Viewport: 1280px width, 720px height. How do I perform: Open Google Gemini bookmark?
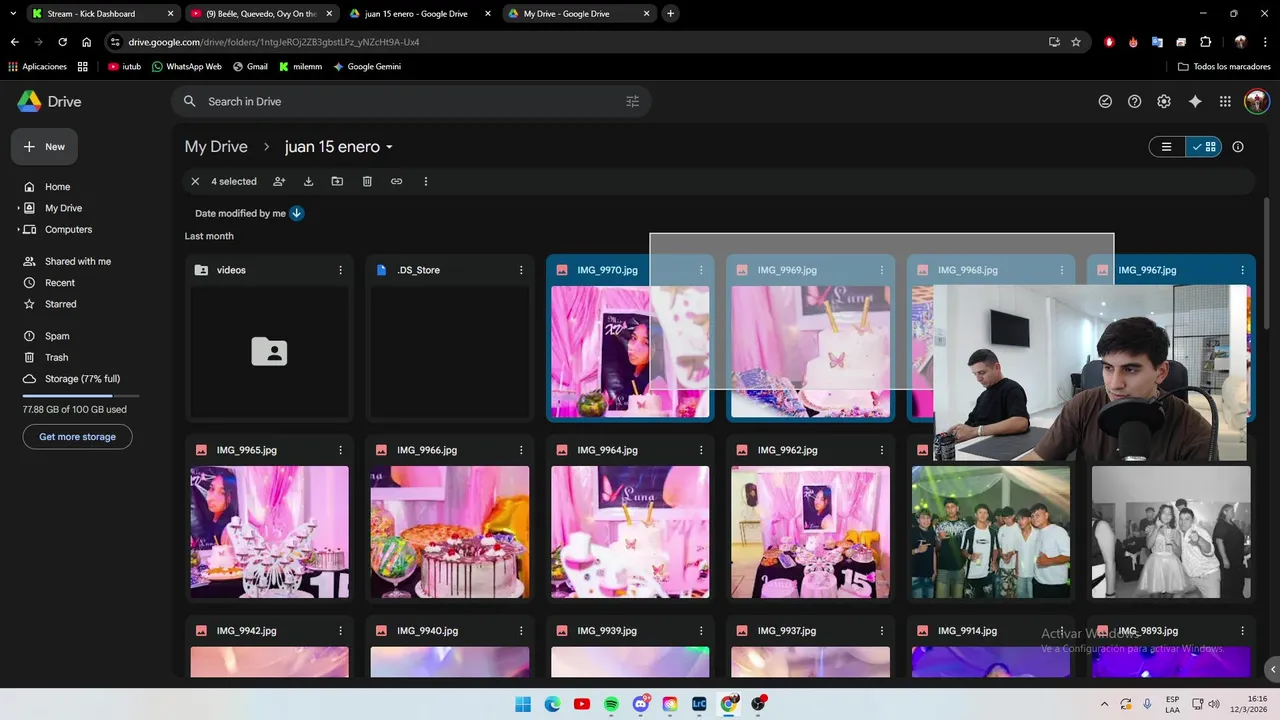click(x=367, y=67)
